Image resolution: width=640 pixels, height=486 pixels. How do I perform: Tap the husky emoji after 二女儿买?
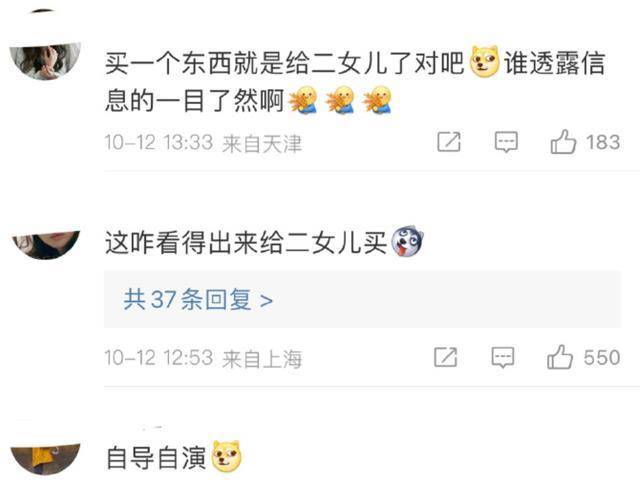point(407,242)
